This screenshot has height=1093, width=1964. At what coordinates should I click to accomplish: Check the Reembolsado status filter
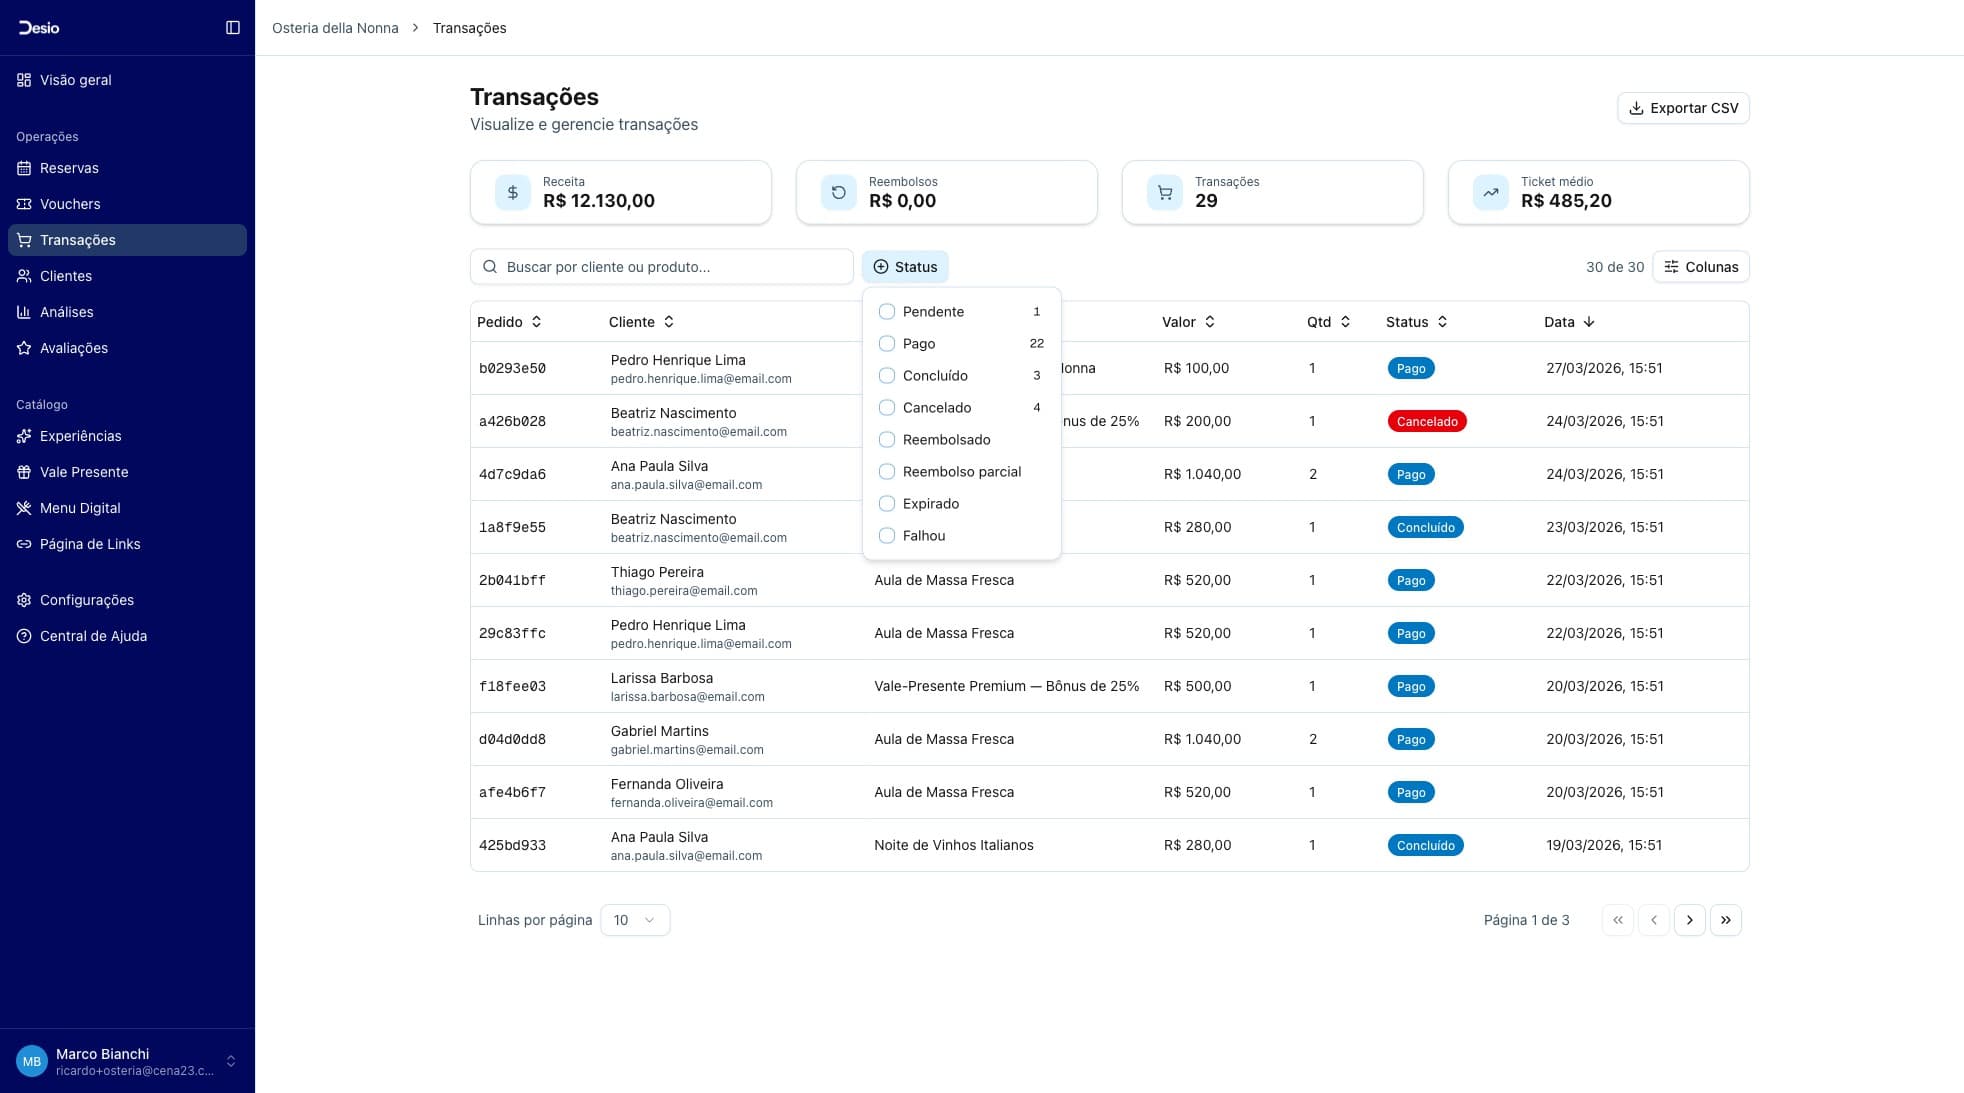pyautogui.click(x=887, y=440)
